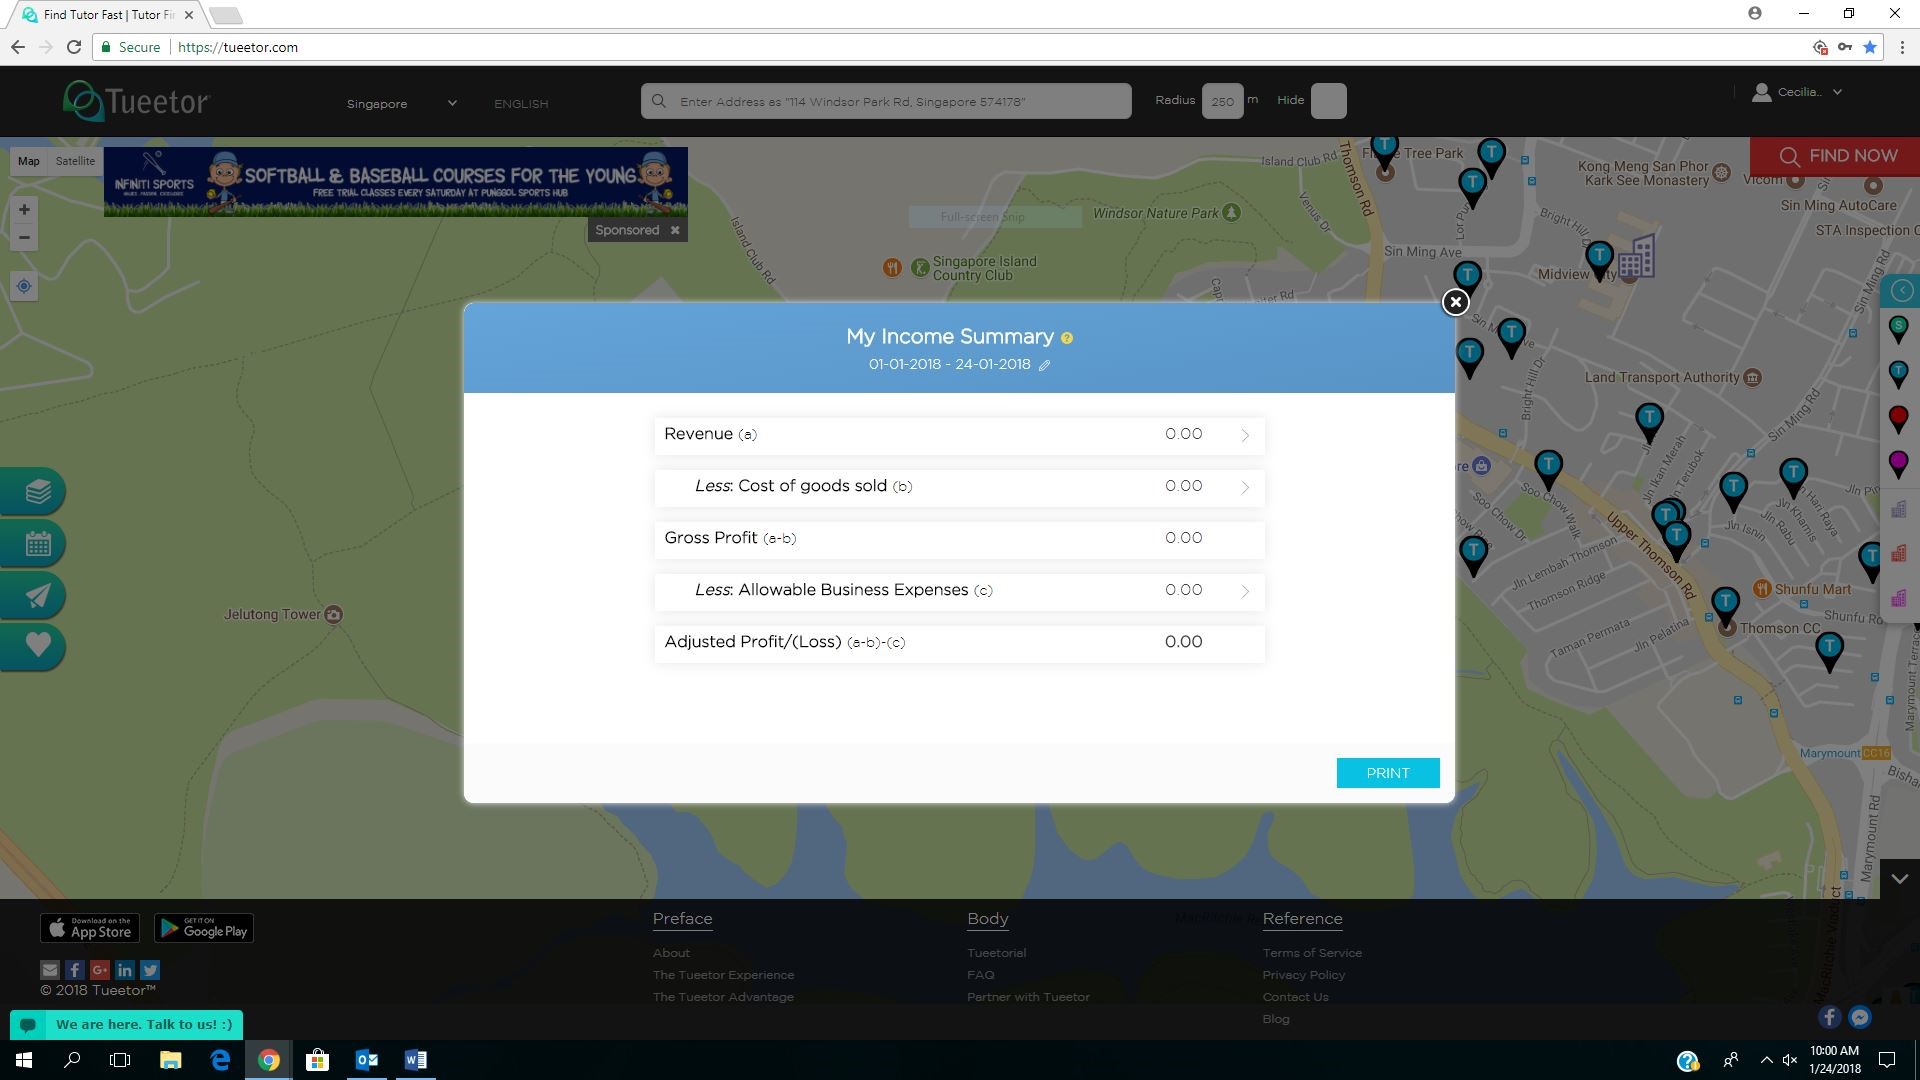Download from the App Store badge
The image size is (1920, 1080).
(x=90, y=928)
